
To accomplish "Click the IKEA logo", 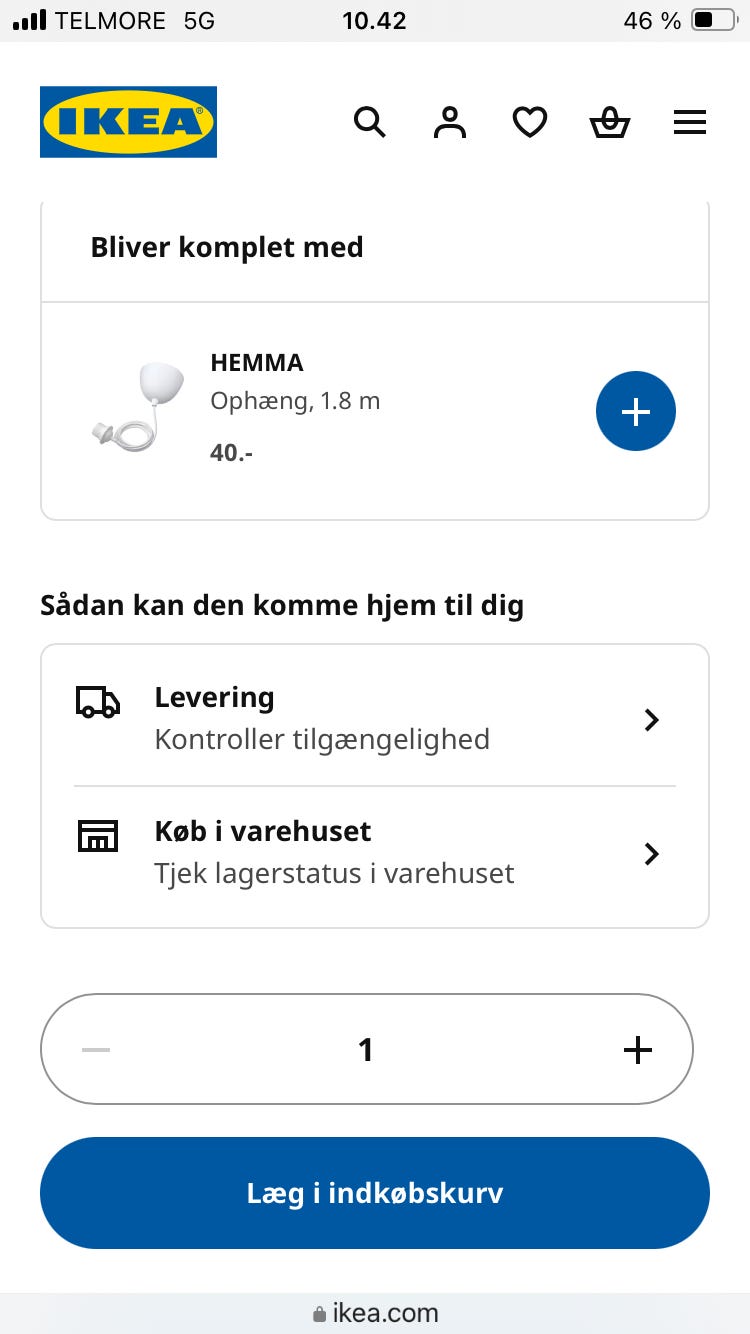I will pos(128,122).
